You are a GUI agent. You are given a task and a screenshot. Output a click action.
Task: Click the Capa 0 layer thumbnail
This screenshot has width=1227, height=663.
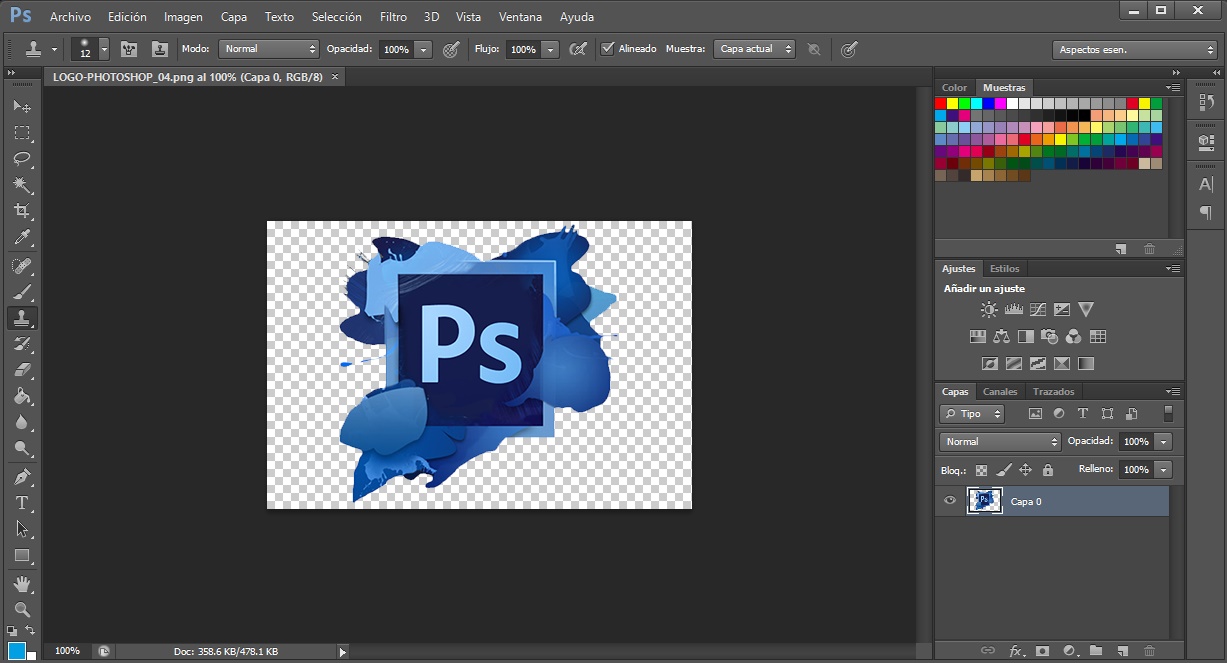(985, 501)
